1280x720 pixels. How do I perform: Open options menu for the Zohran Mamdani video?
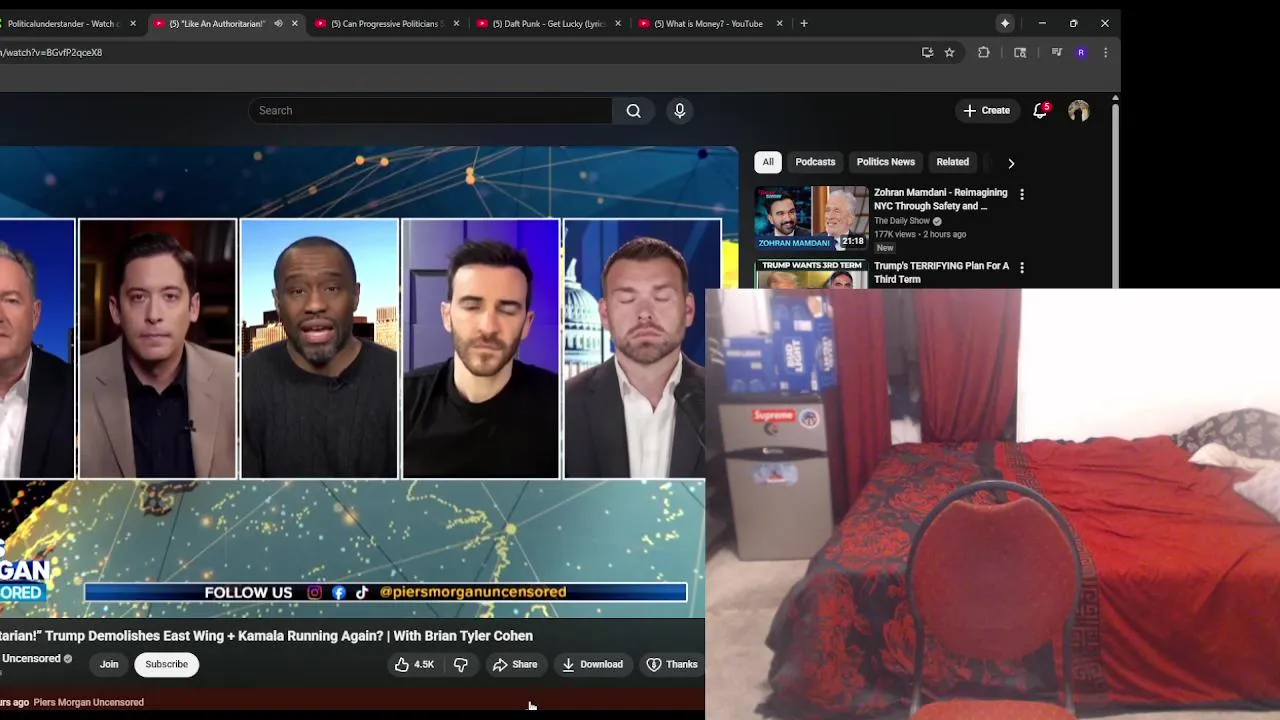1021,194
